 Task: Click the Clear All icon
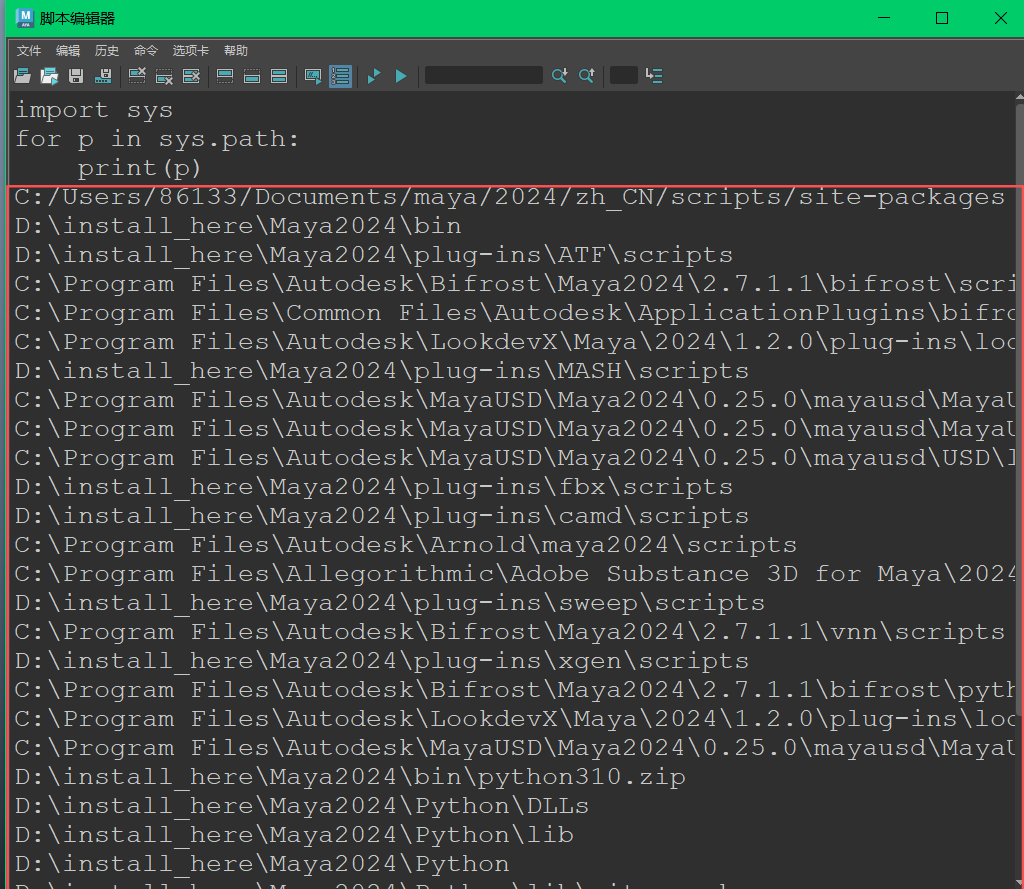(x=191, y=76)
